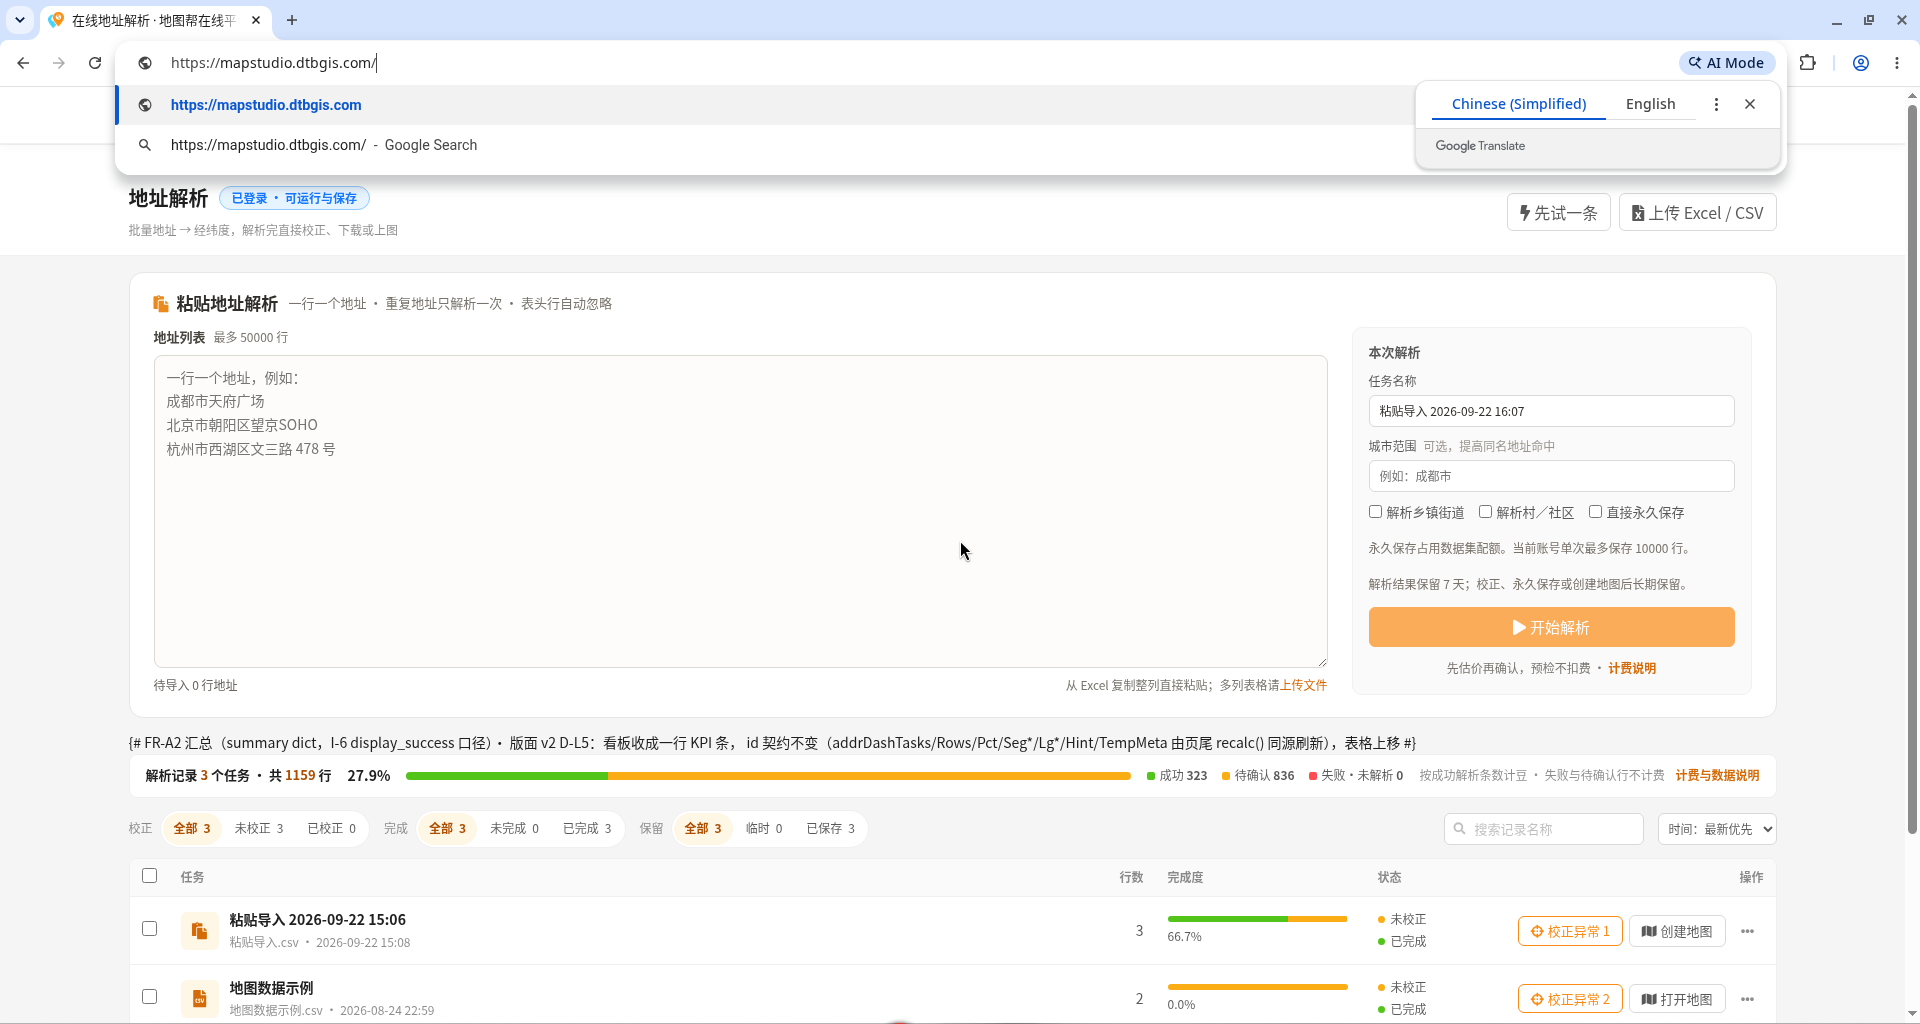Open tab search dropdown arrow
This screenshot has height=1024, width=1920.
[20, 20]
